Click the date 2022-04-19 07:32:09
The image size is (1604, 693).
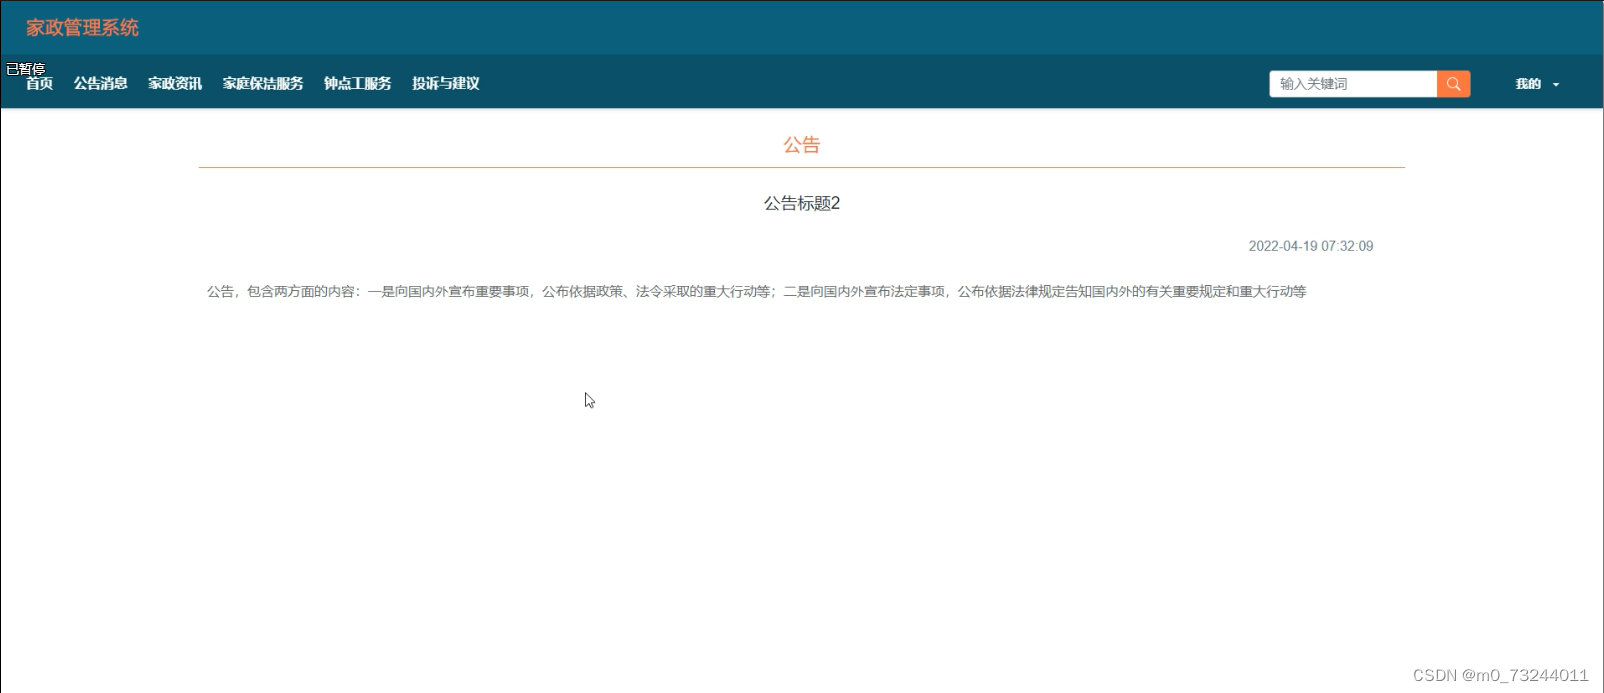click(1311, 246)
